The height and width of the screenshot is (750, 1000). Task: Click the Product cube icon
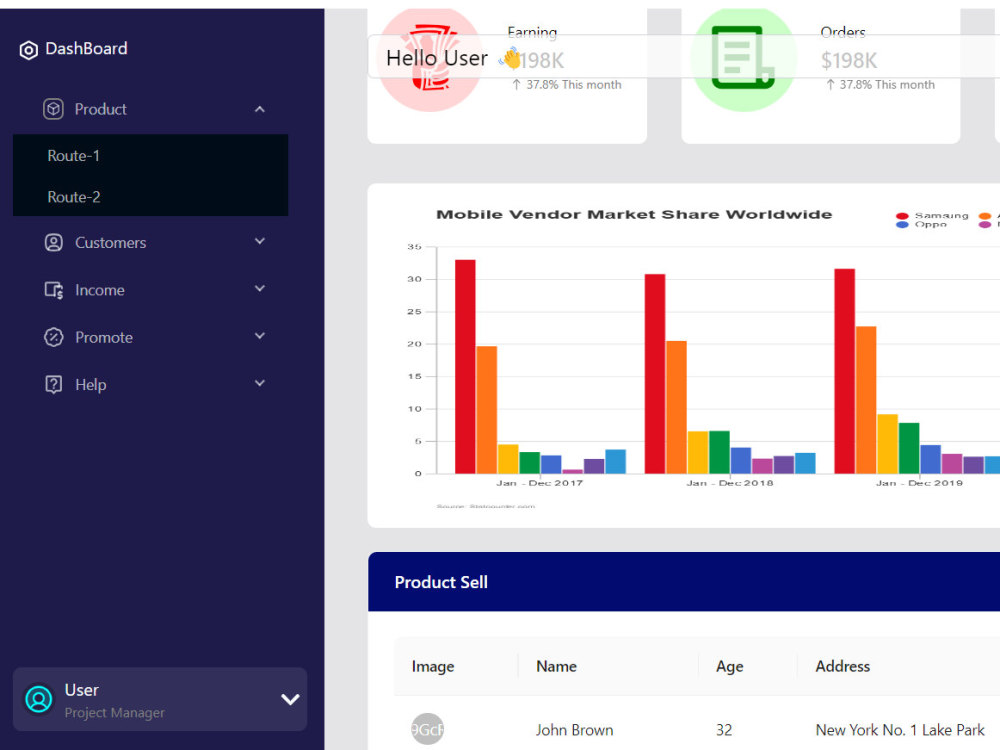coord(54,109)
